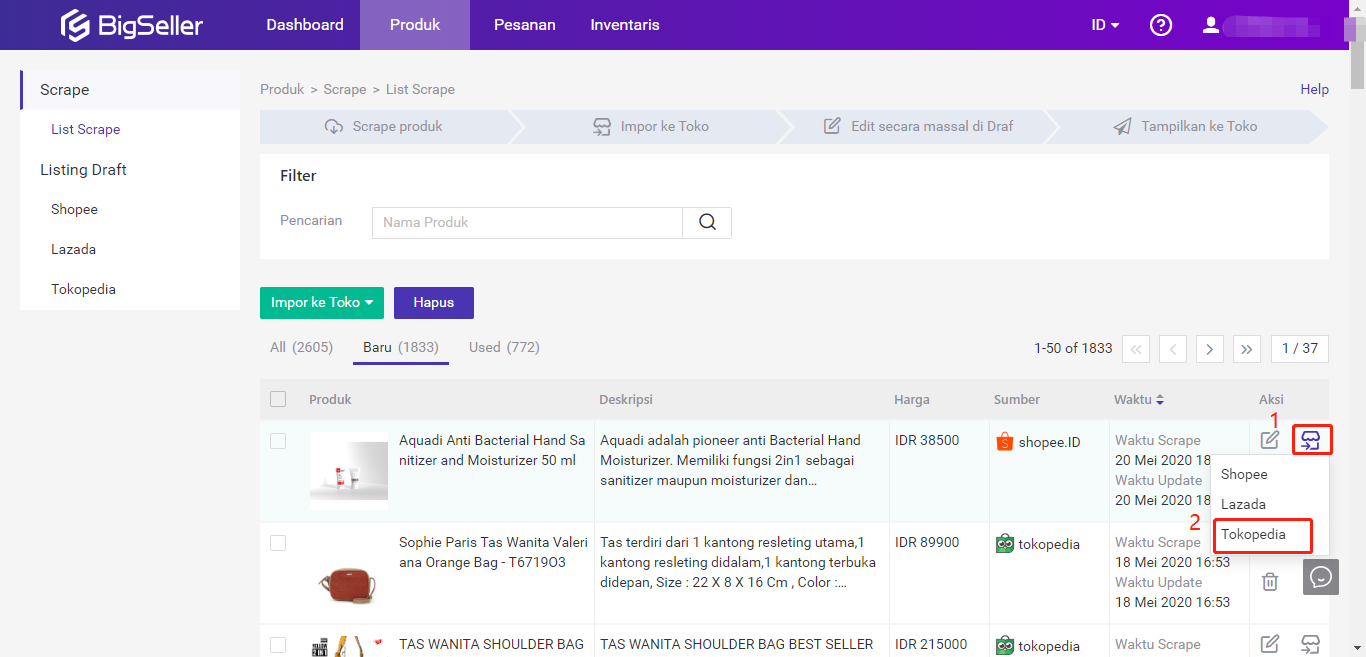
Task: Select the TAS WANITA SHOULDER BAG row checkbox
Action: [278, 645]
